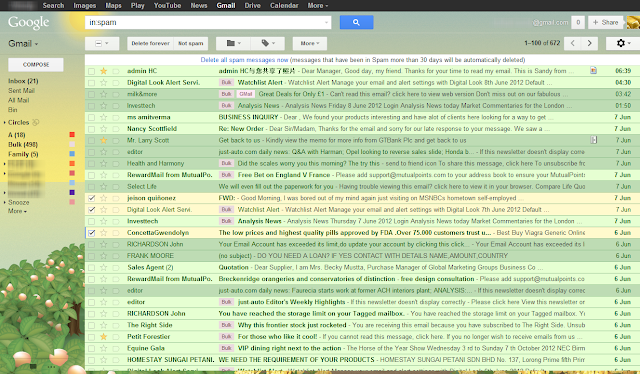Open the Move to folder icon
This screenshot has width=640, height=374.
(233, 43)
